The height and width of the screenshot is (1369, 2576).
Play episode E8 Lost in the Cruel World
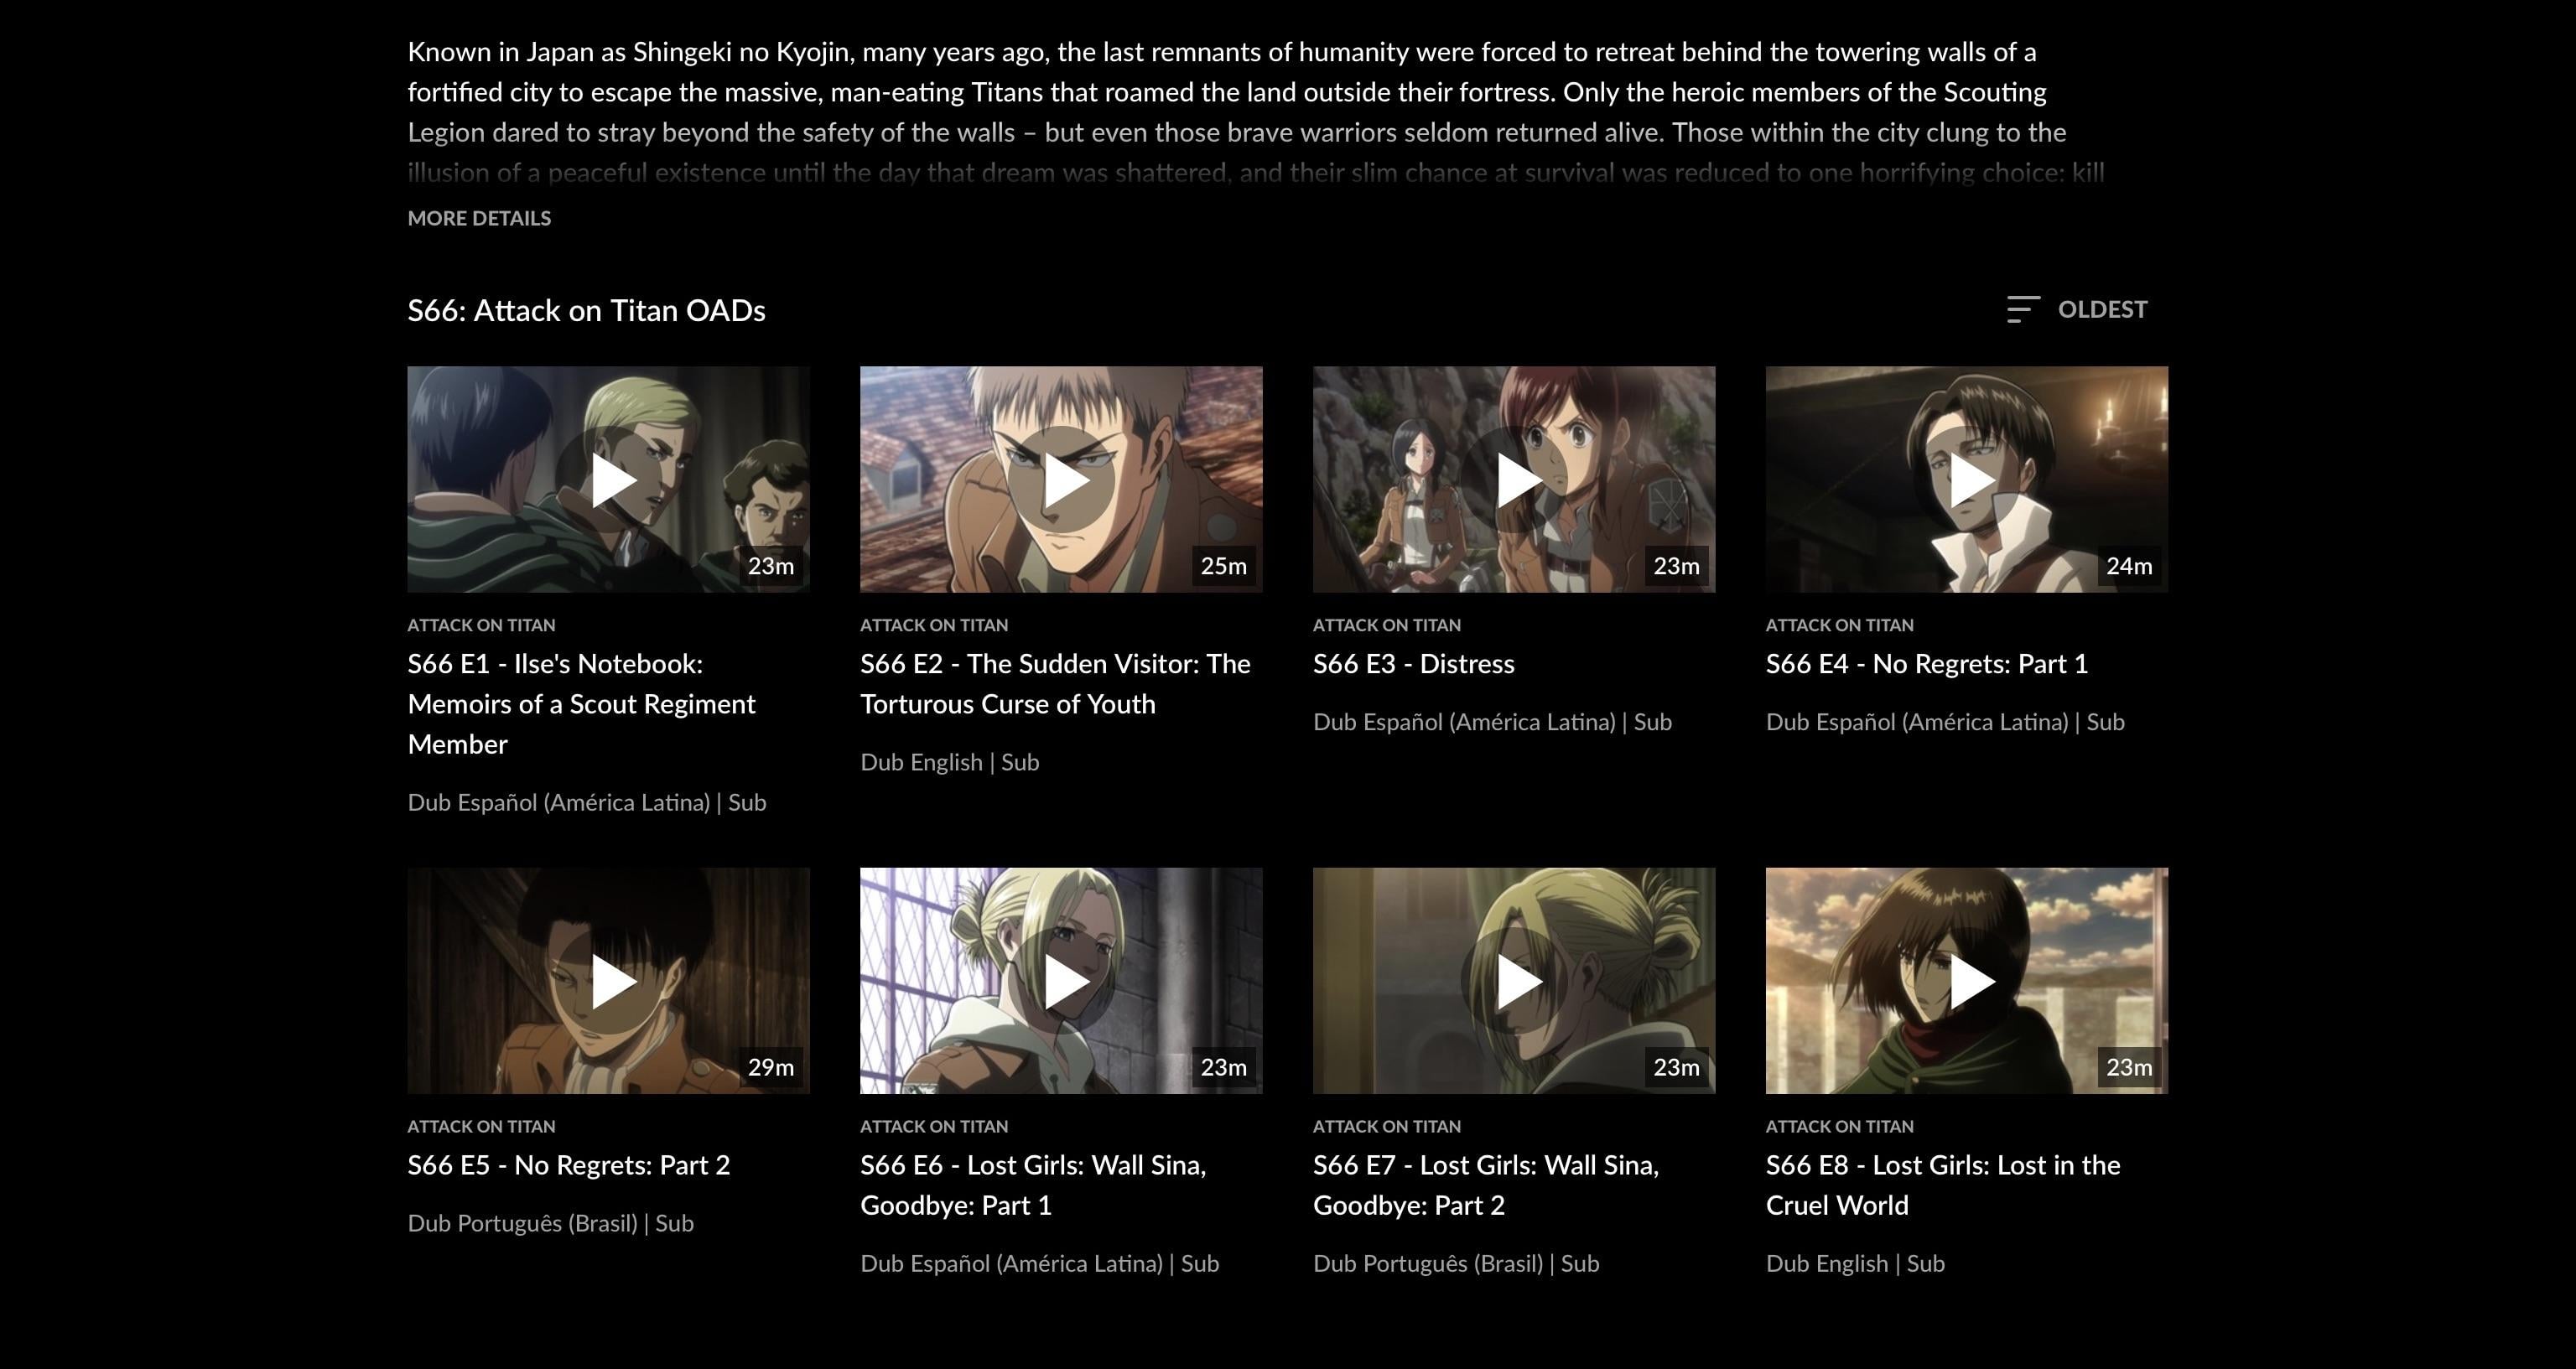(x=1967, y=980)
